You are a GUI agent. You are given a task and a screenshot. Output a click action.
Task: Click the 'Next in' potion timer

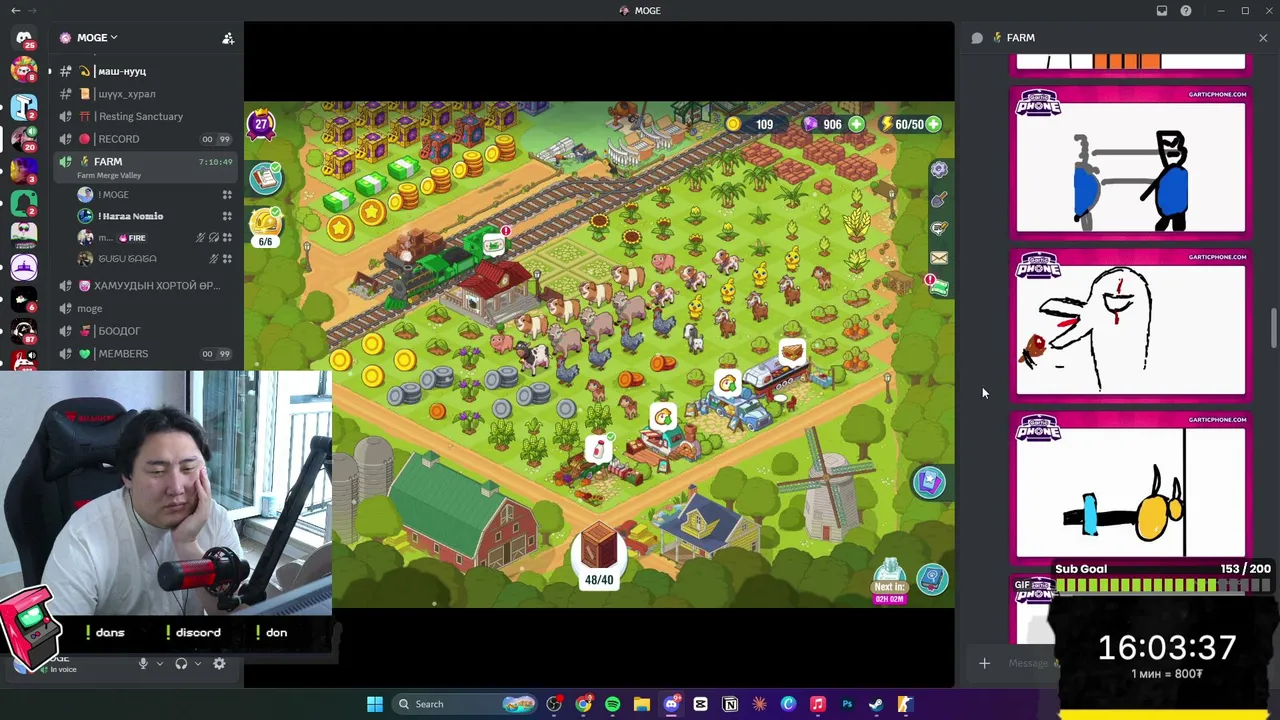click(x=889, y=583)
